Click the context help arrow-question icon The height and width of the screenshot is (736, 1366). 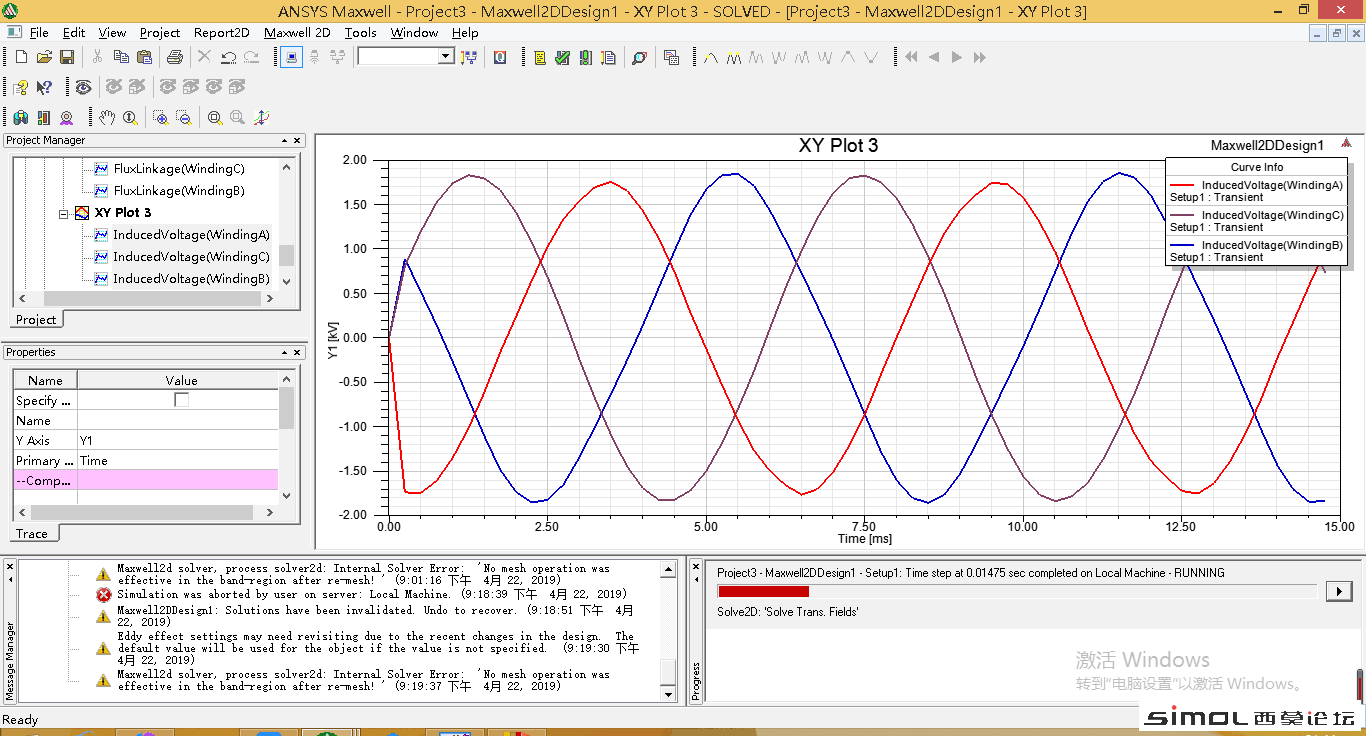coord(44,87)
